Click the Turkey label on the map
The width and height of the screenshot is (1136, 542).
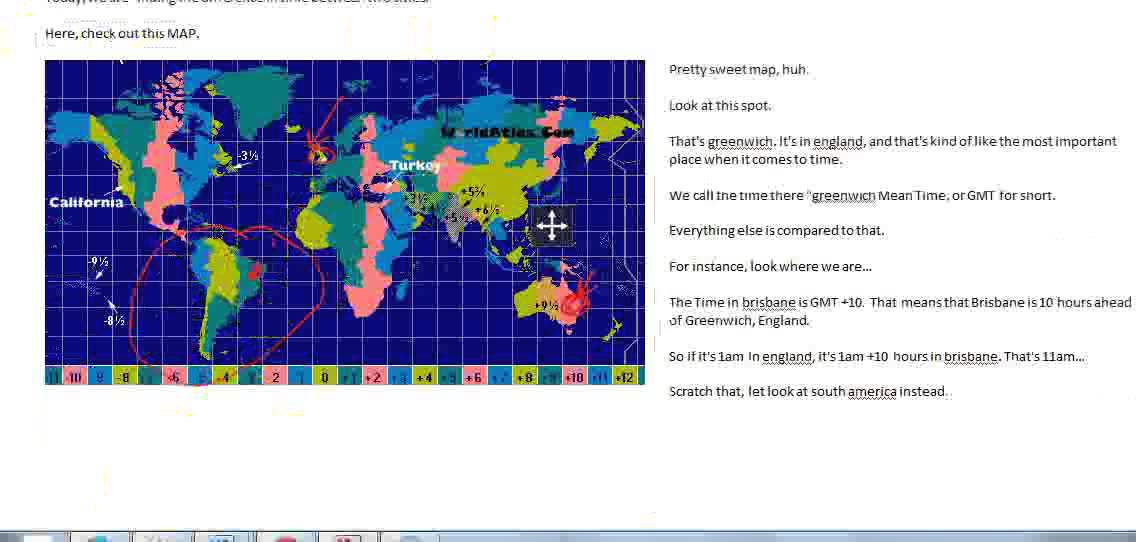tap(414, 166)
